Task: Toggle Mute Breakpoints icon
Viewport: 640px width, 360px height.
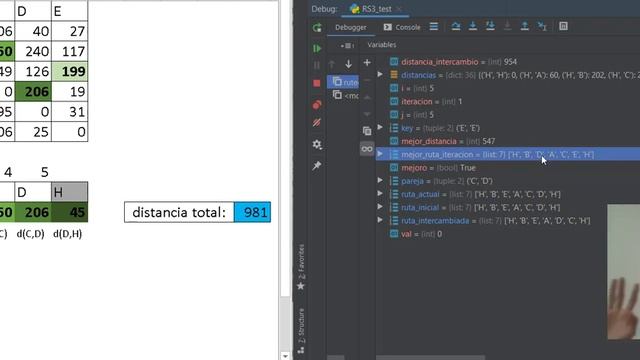Action: coord(317,122)
